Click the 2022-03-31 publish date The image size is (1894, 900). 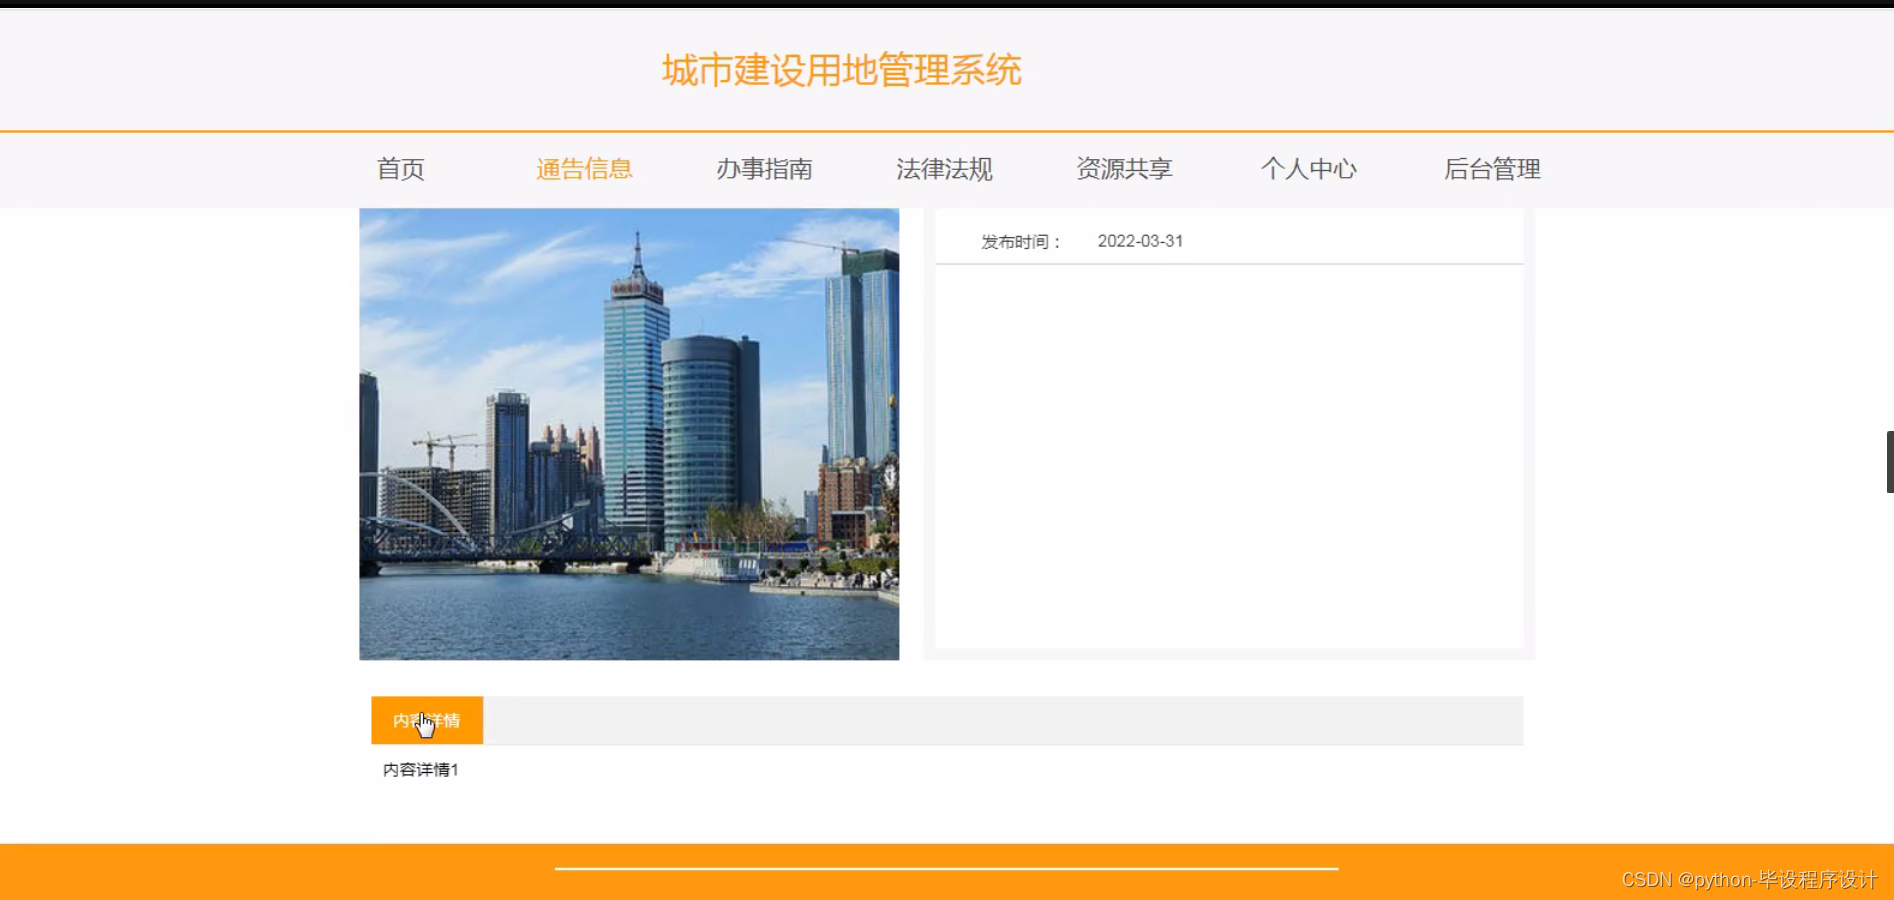pyautogui.click(x=1140, y=240)
